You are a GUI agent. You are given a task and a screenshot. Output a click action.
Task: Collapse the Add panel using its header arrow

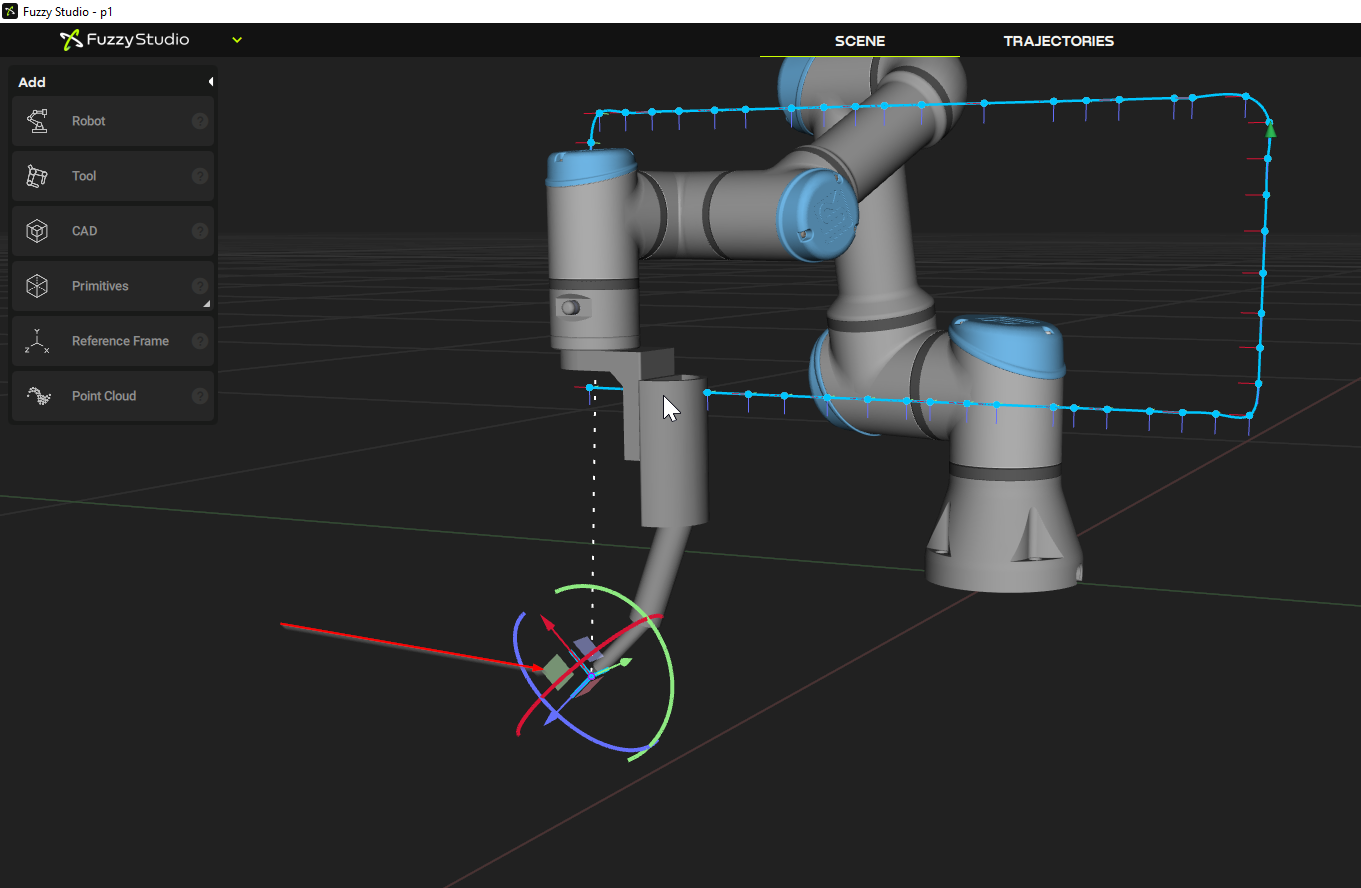[x=211, y=81]
